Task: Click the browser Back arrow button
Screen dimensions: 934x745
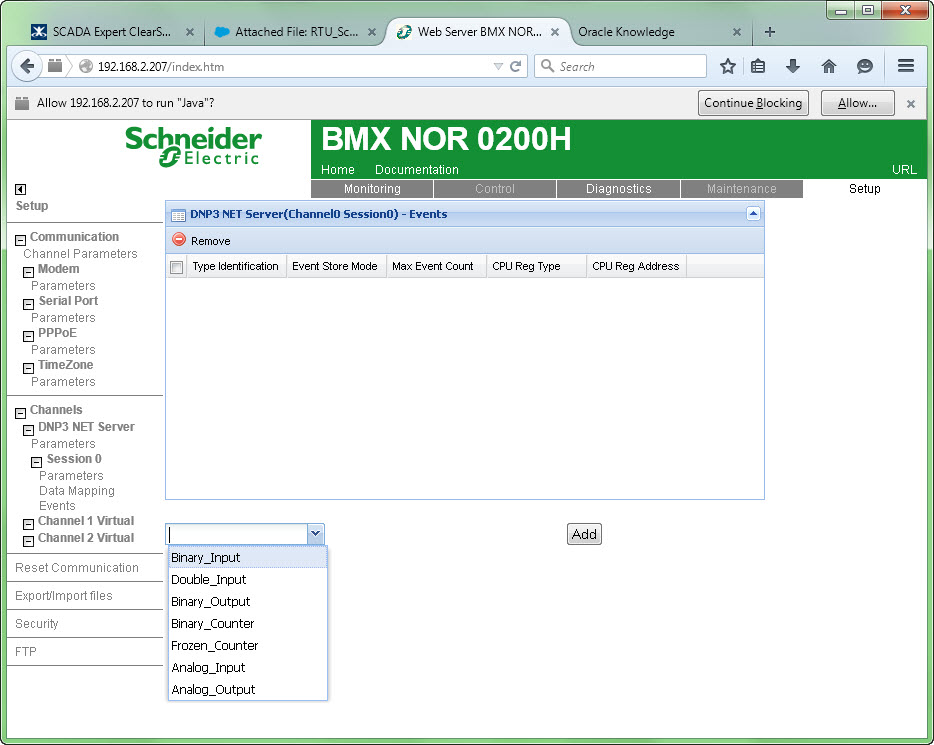Action: 26,66
